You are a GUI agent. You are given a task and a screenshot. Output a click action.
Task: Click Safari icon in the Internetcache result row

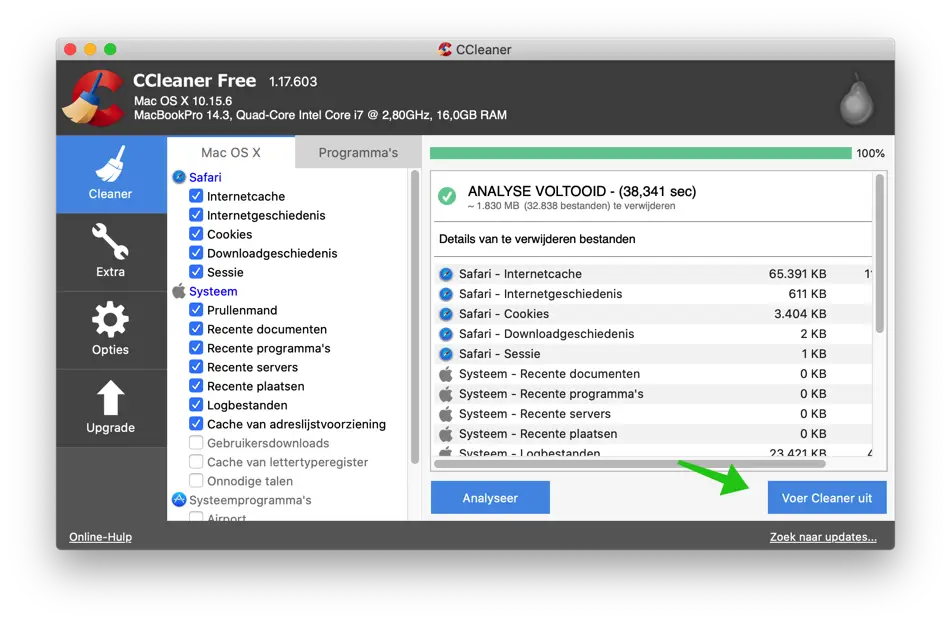pyautogui.click(x=446, y=274)
